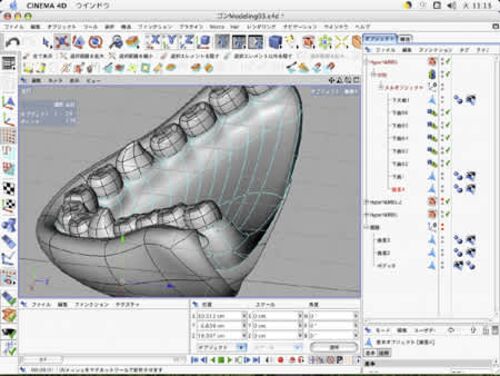Screen dimensions: 500x376
Task: Click the red record keyframe button
Action: [x=280, y=360]
